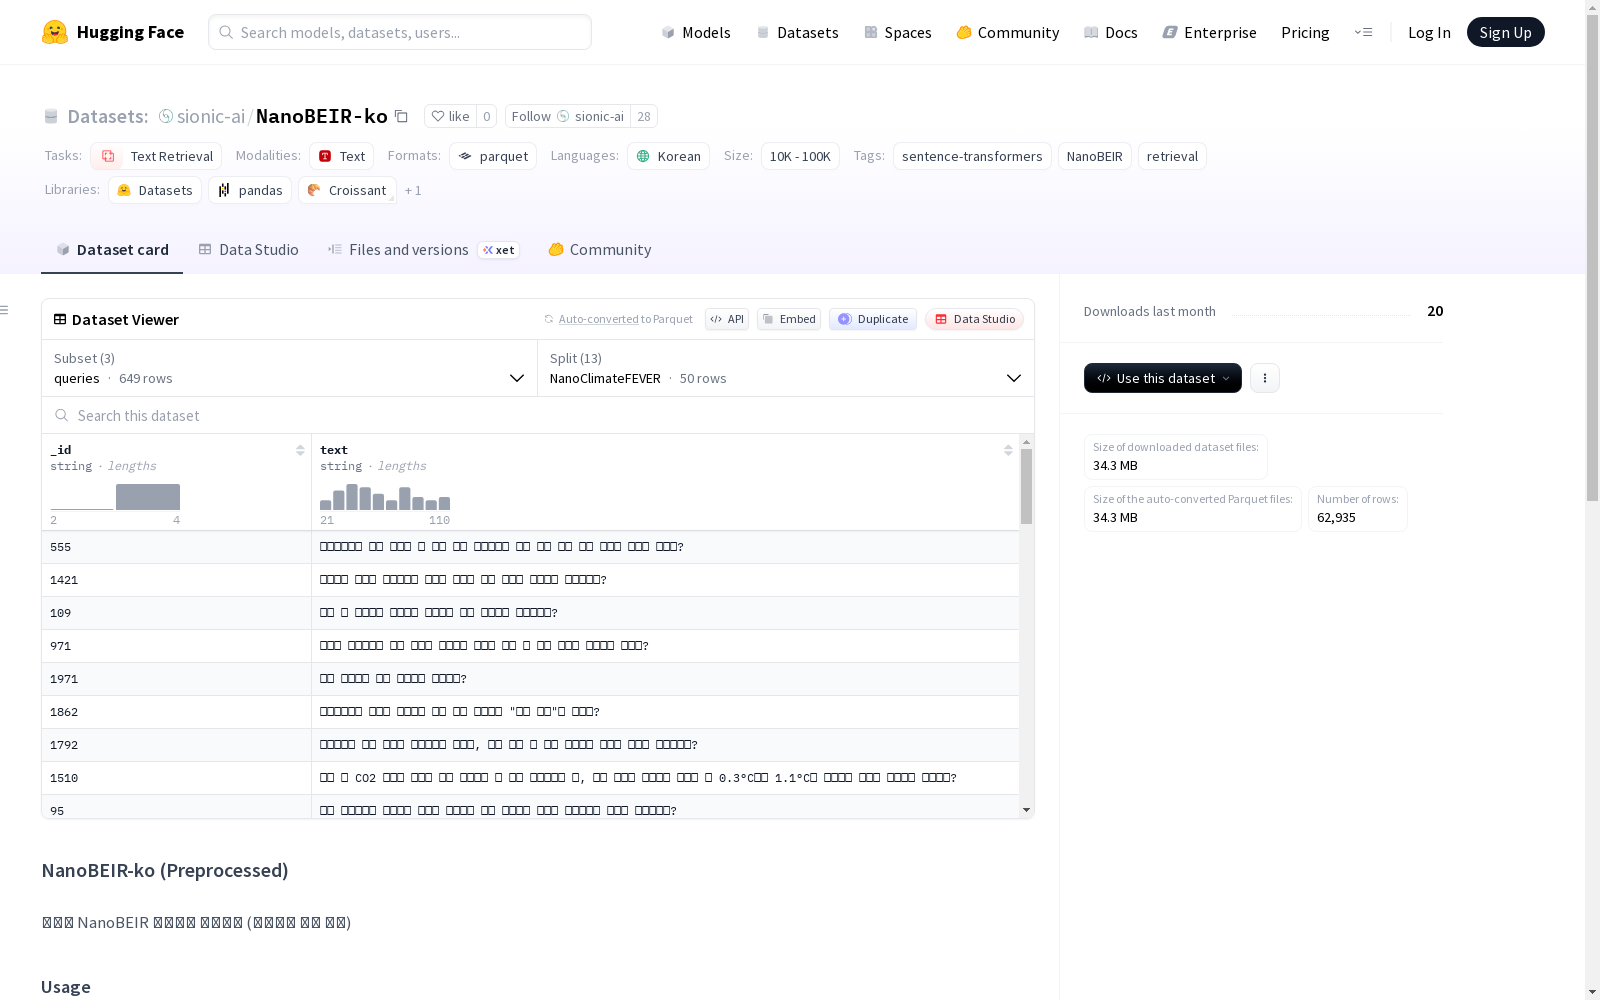This screenshot has width=1600, height=1000.
Task: Click the NanoBEIR tag
Action: coord(1094,156)
